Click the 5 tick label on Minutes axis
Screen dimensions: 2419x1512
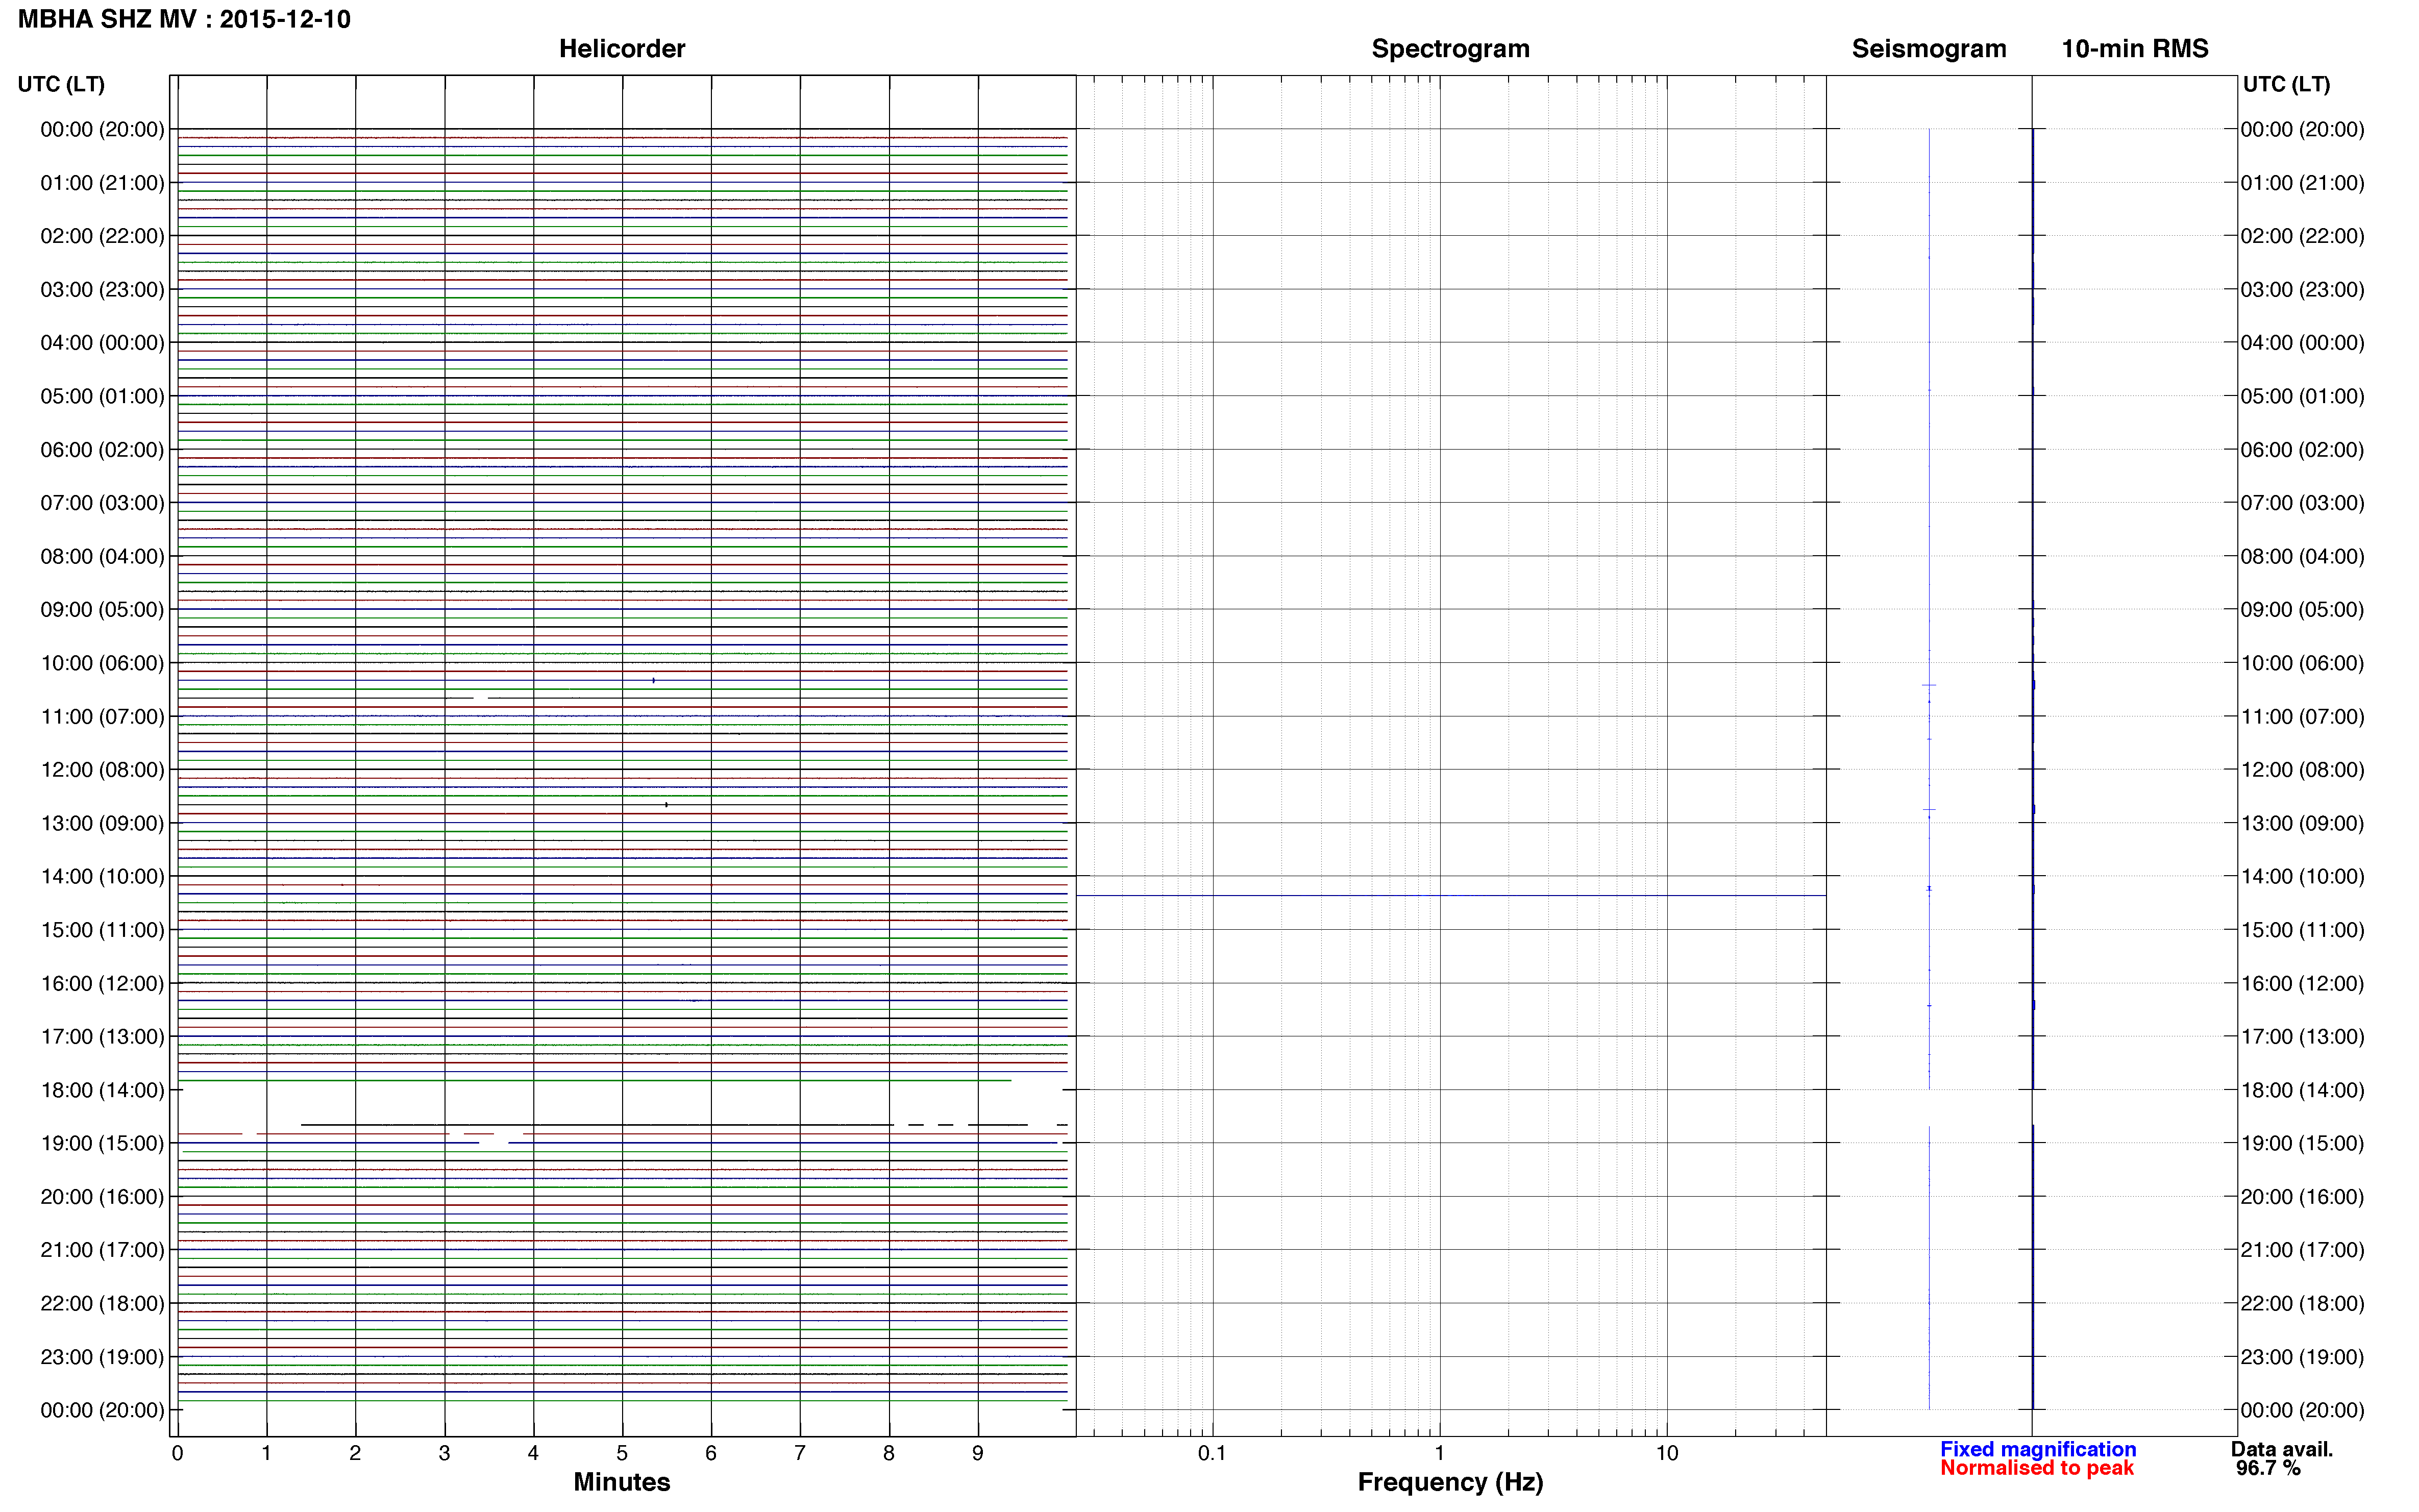click(x=622, y=1454)
